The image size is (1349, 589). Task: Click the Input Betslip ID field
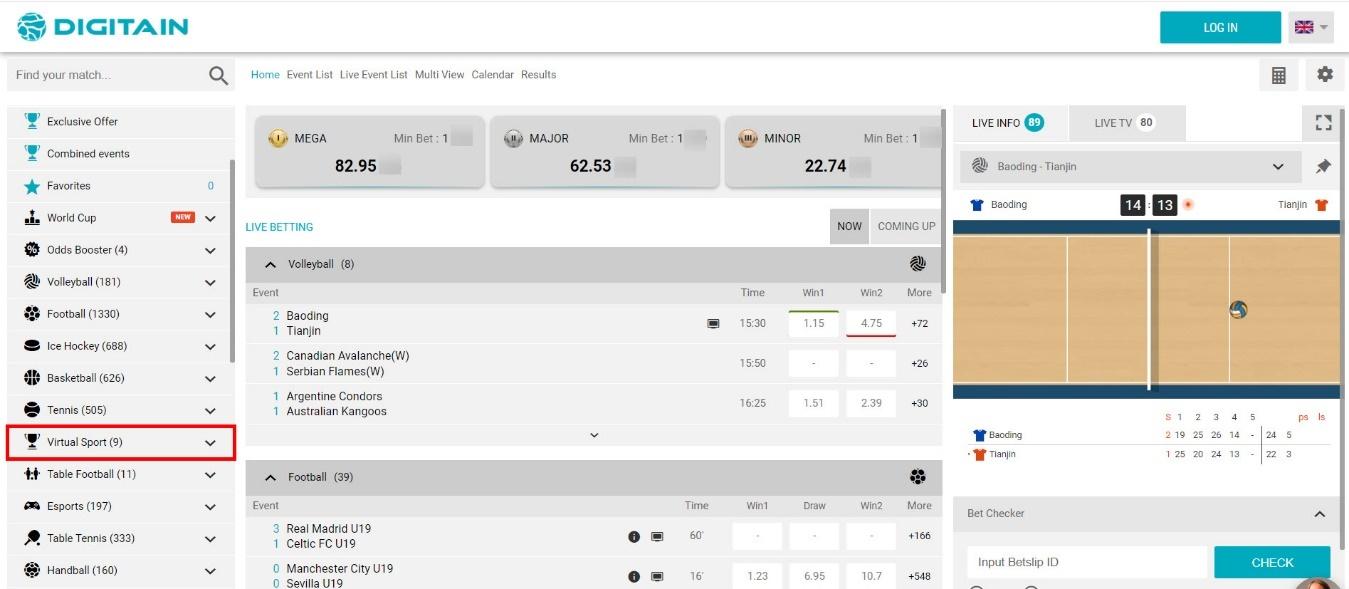(x=1085, y=562)
